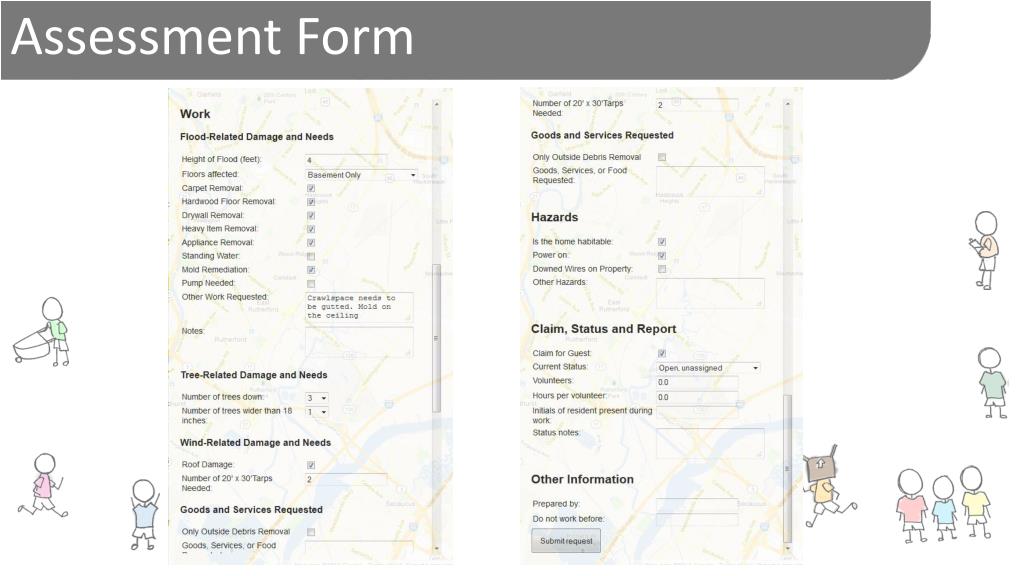This screenshot has width=1024, height=576.
Task: Click scrollbar thumb in the Hazards form
Action: click(788, 468)
